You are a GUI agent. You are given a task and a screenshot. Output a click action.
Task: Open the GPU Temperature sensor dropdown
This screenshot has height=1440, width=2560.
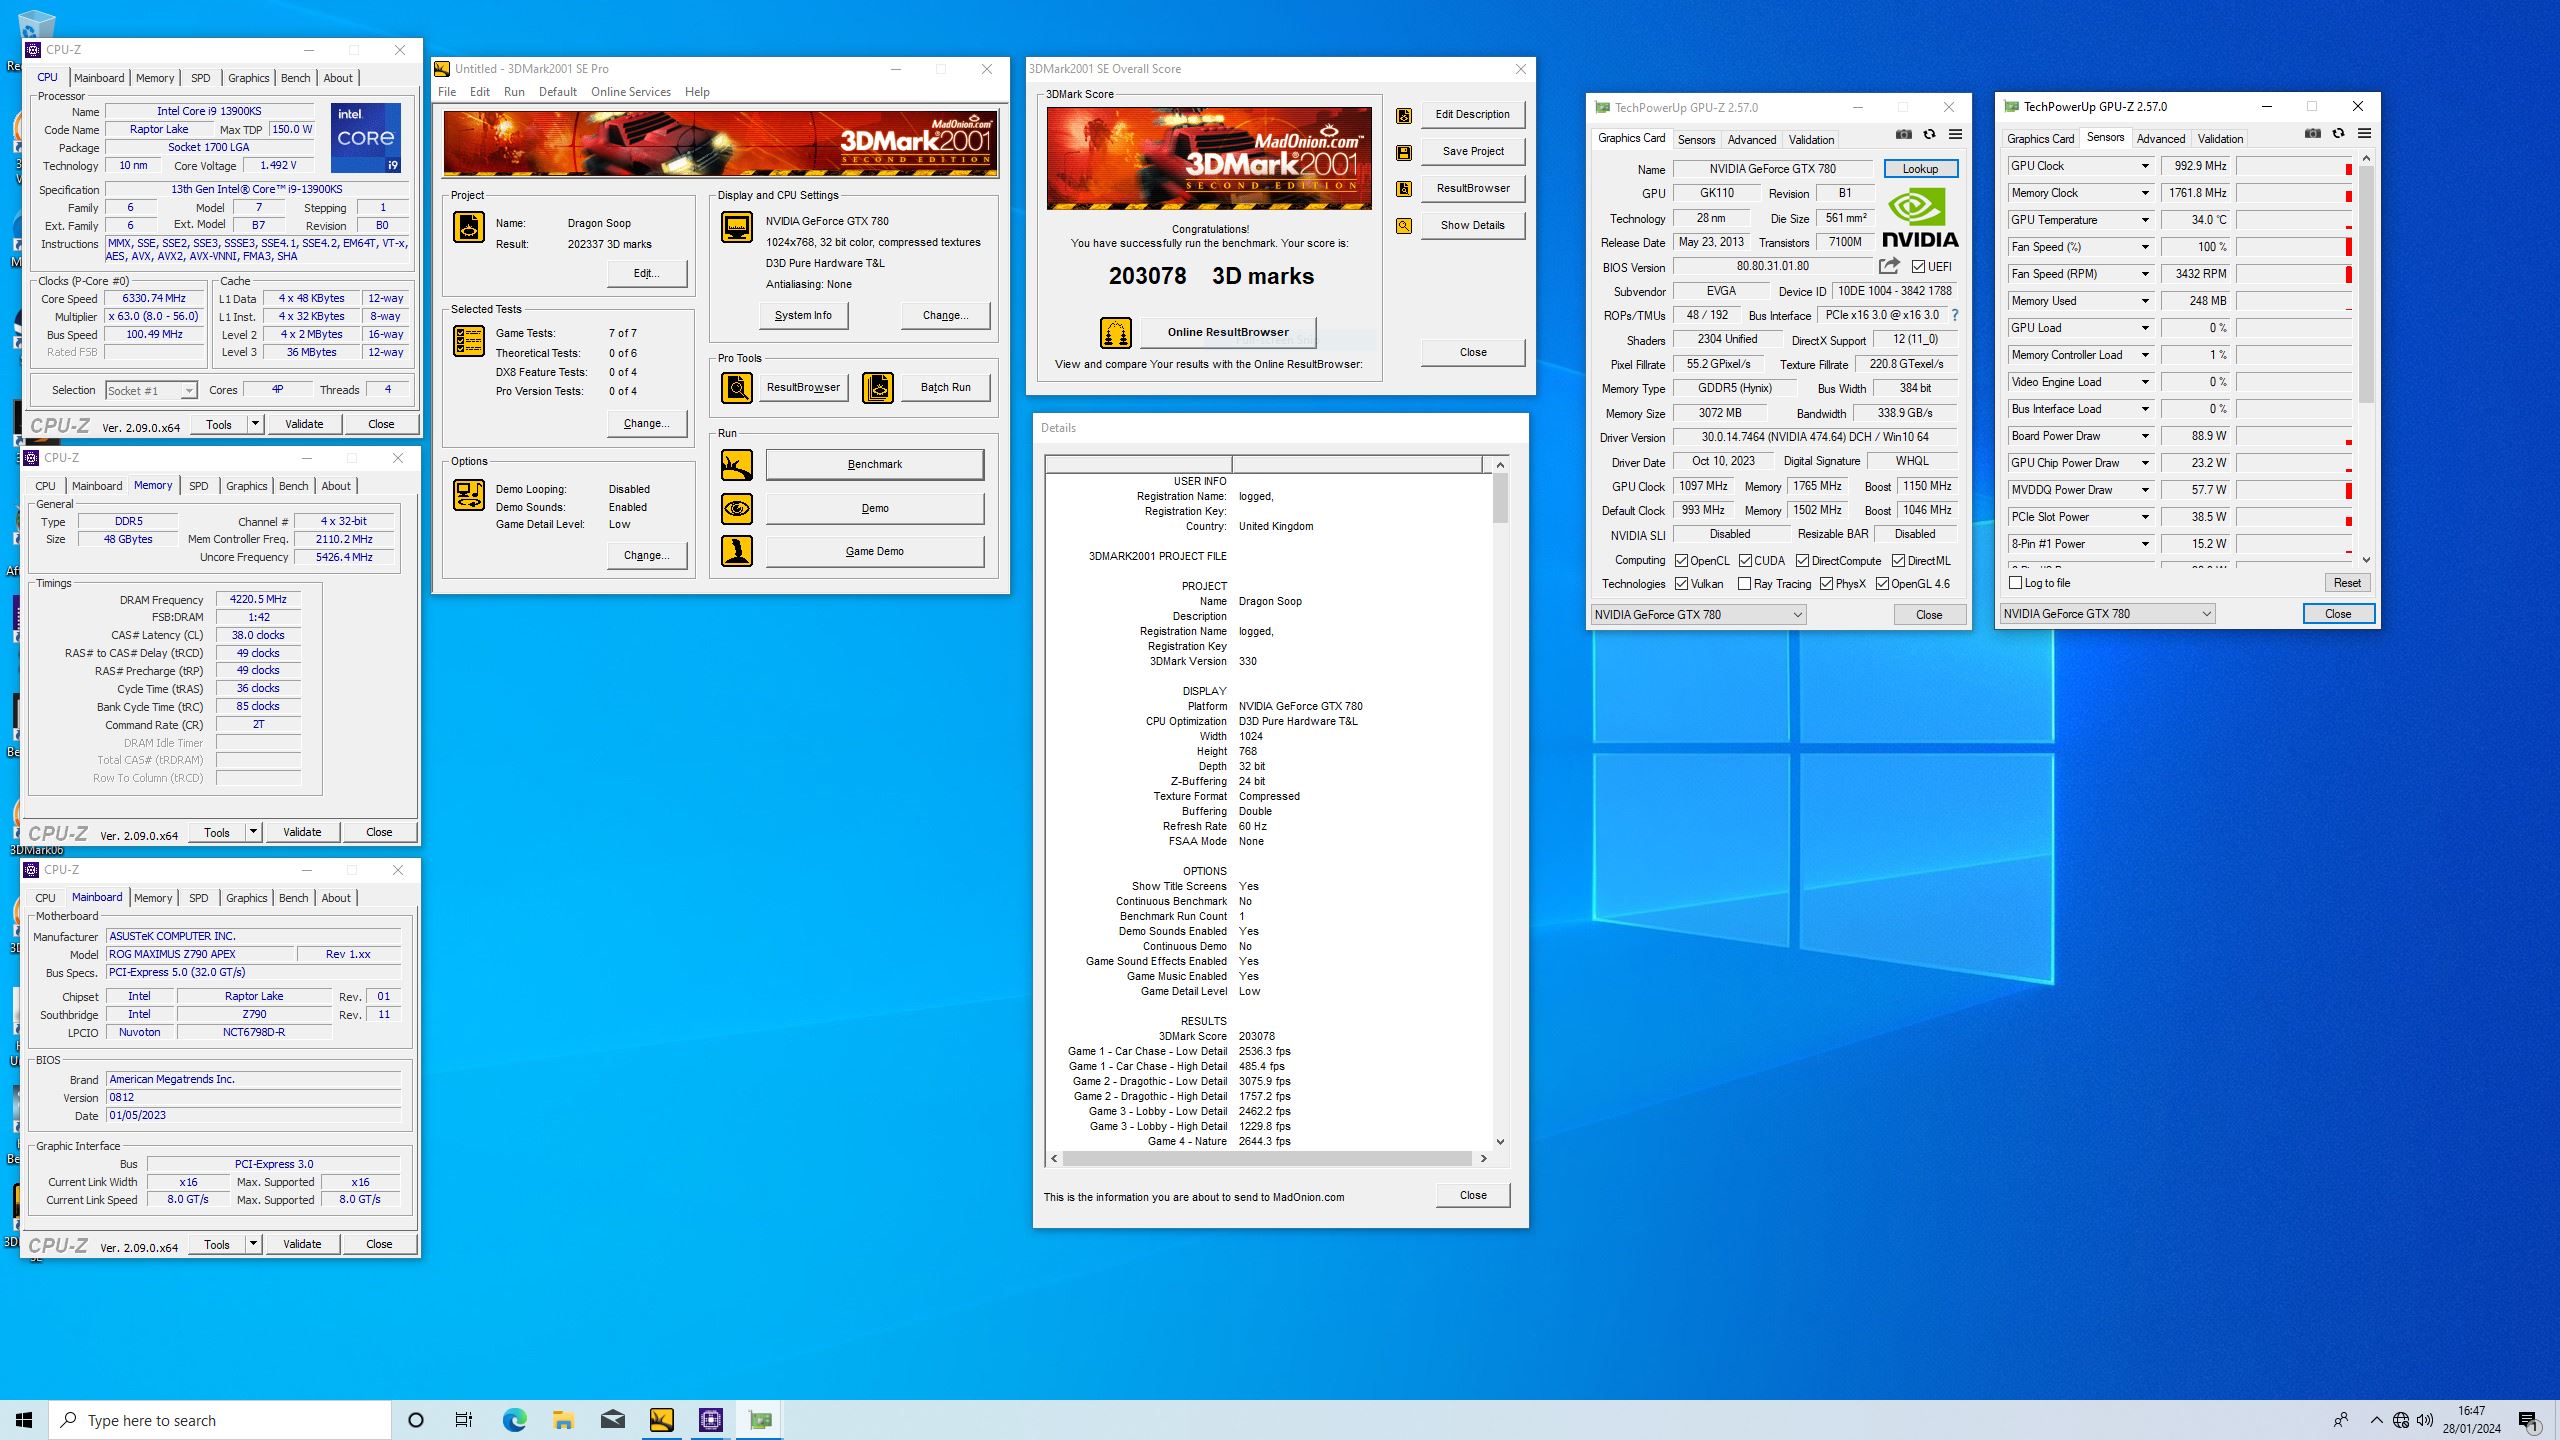[2145, 220]
